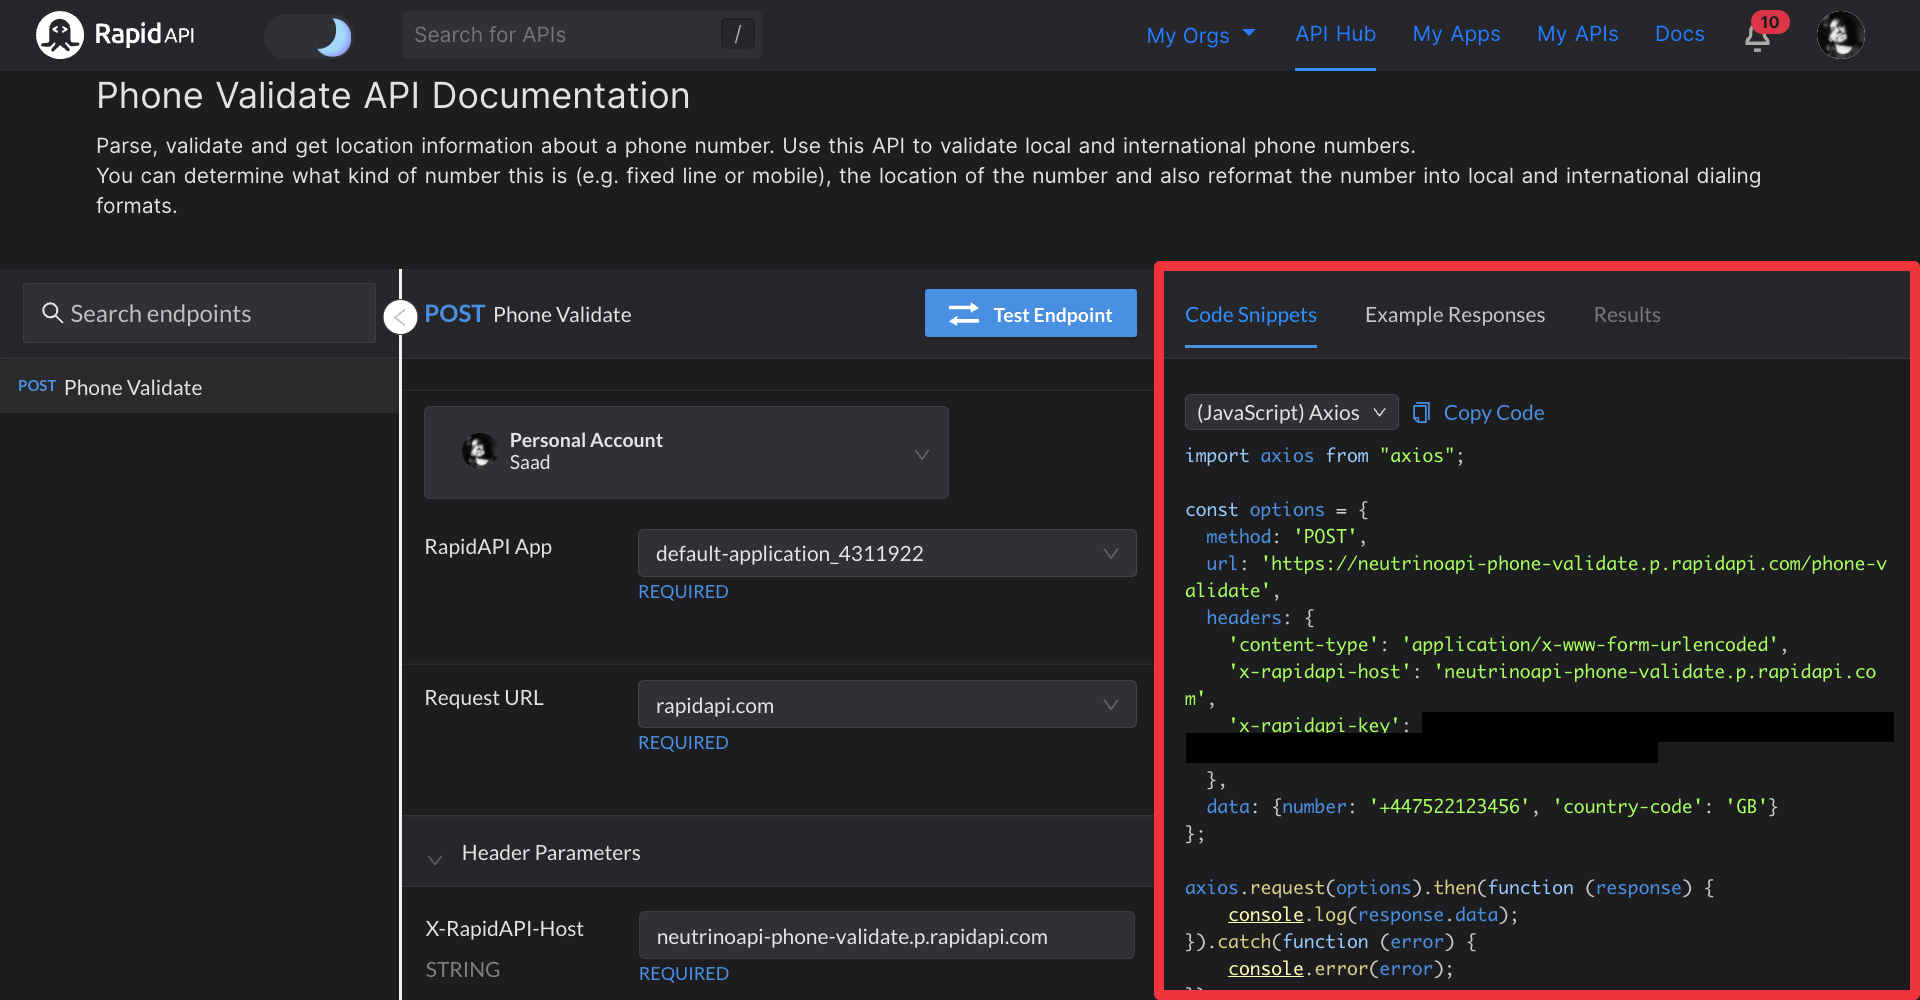Open My APIs page
The image size is (1920, 1000).
[x=1577, y=34]
